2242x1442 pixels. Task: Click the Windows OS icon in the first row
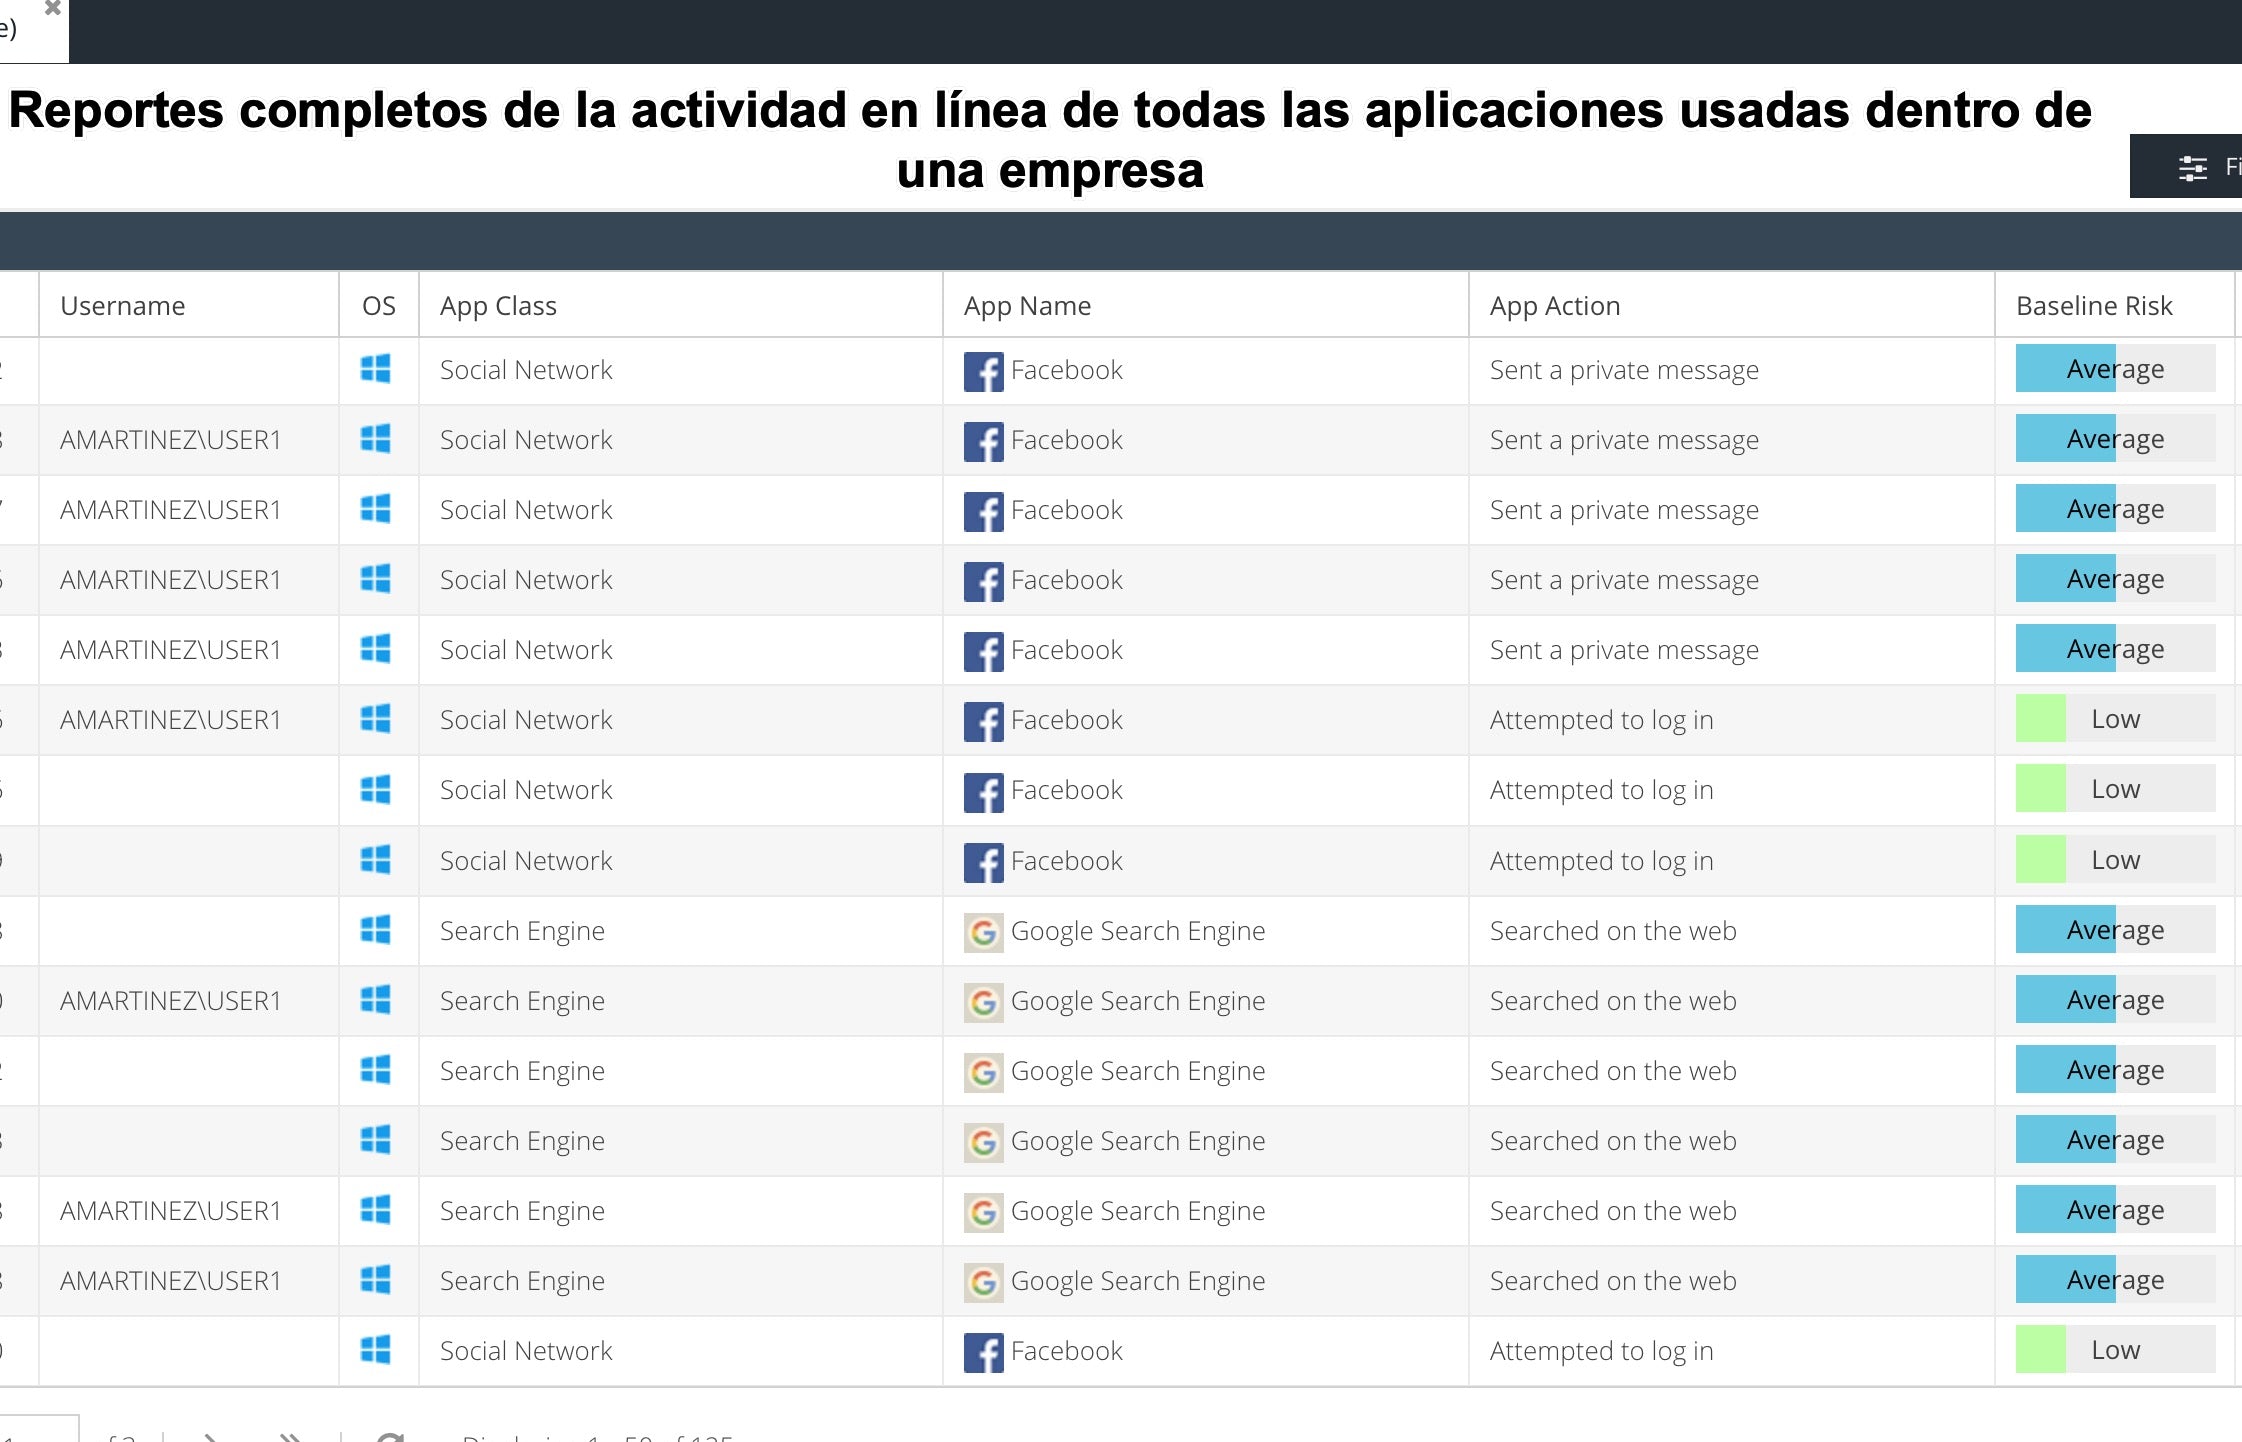coord(376,369)
